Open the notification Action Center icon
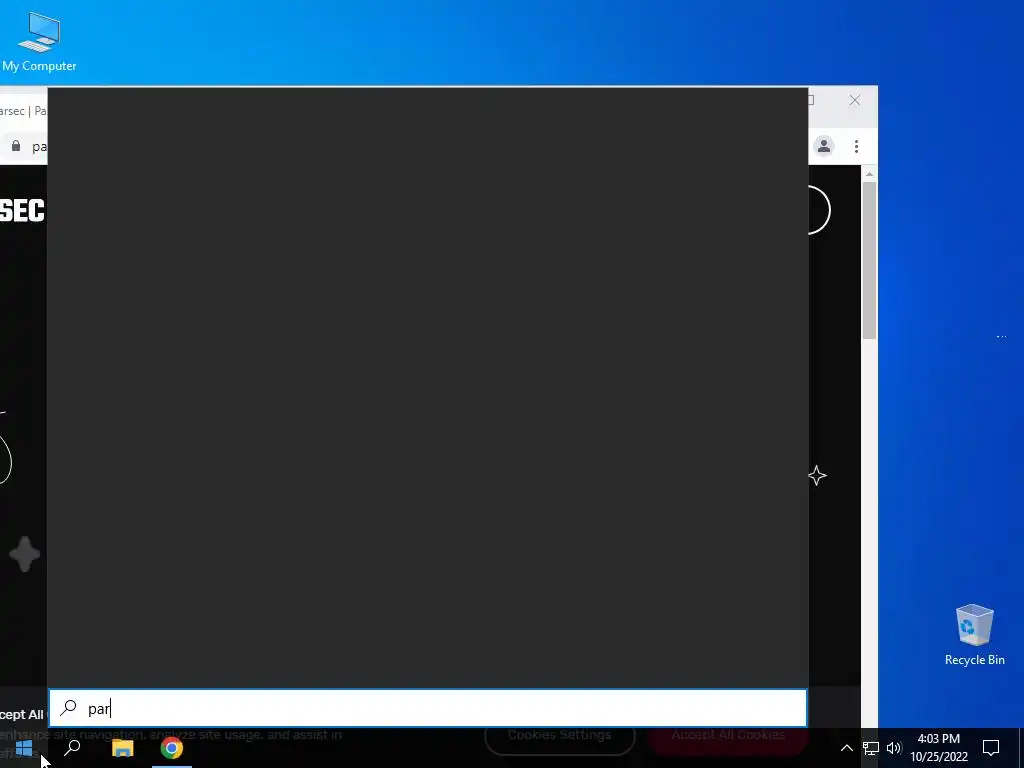 coord(991,748)
